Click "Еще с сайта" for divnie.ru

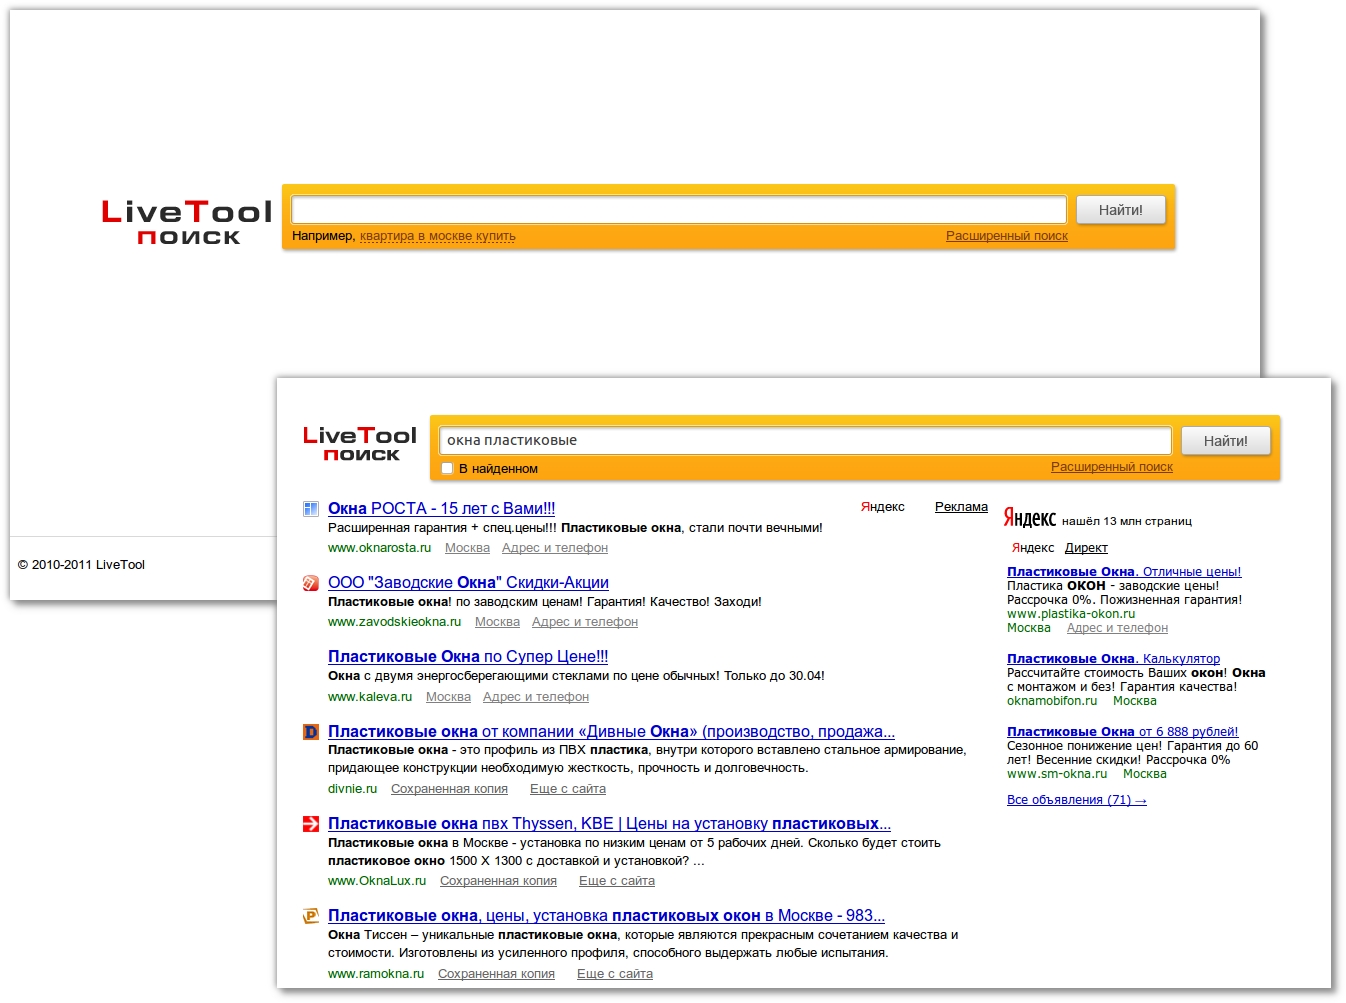click(x=568, y=789)
